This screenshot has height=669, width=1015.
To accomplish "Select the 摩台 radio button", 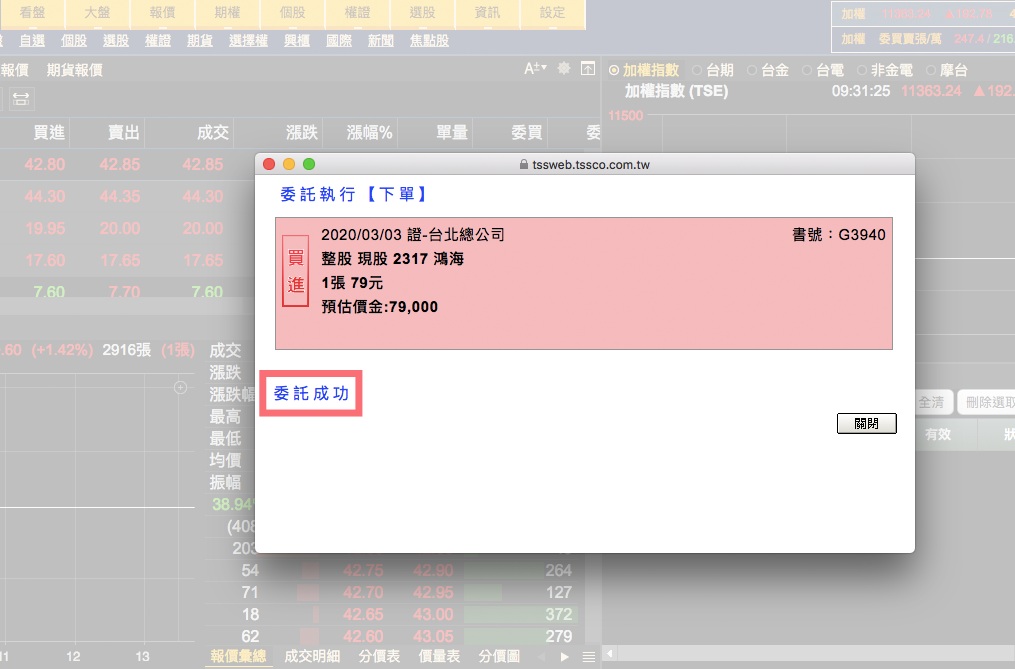I will click(931, 70).
